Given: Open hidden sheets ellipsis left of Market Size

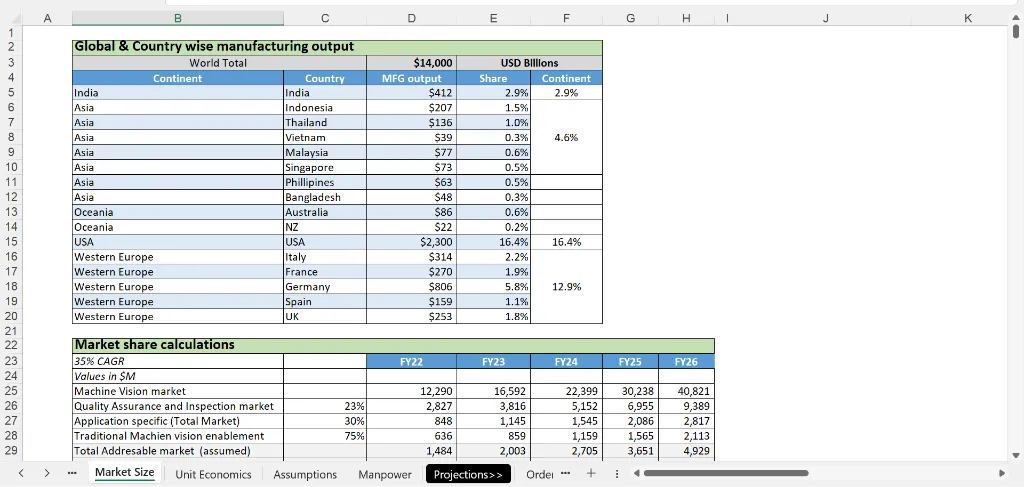Looking at the screenshot, I should point(72,473).
